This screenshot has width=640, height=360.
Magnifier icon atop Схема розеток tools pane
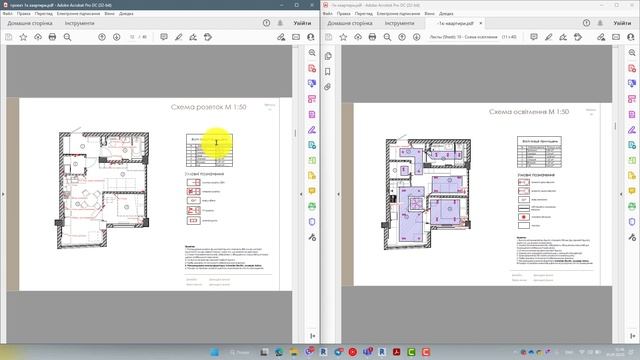tap(312, 53)
